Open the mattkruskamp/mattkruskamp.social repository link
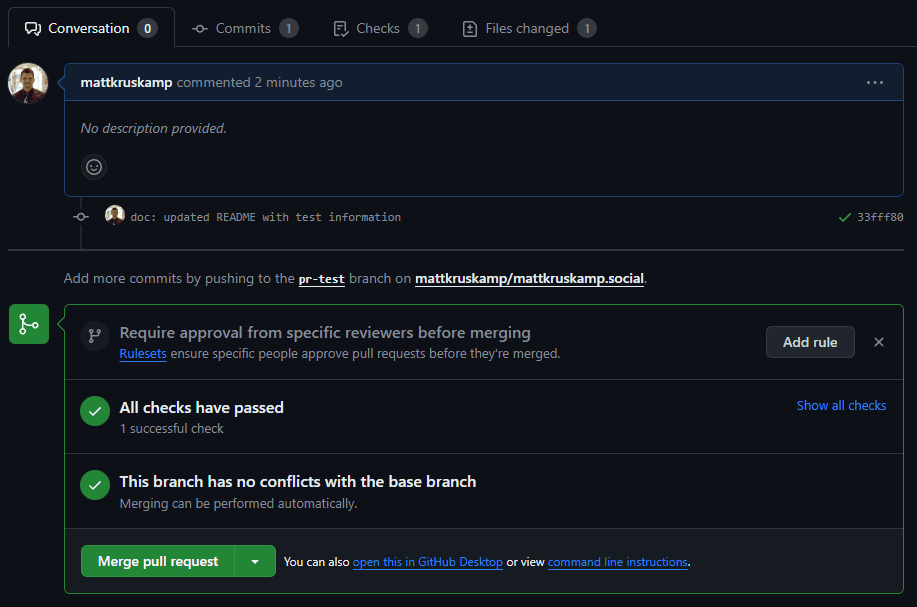 tap(529, 278)
